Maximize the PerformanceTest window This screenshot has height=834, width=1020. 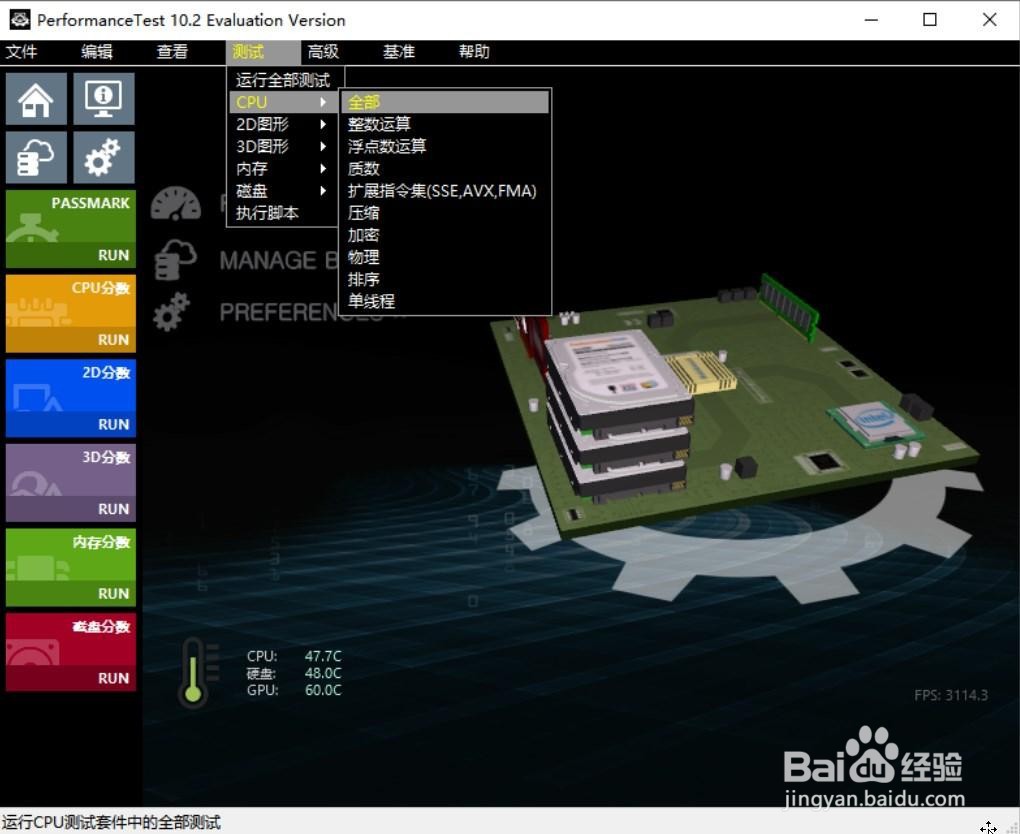tap(930, 20)
